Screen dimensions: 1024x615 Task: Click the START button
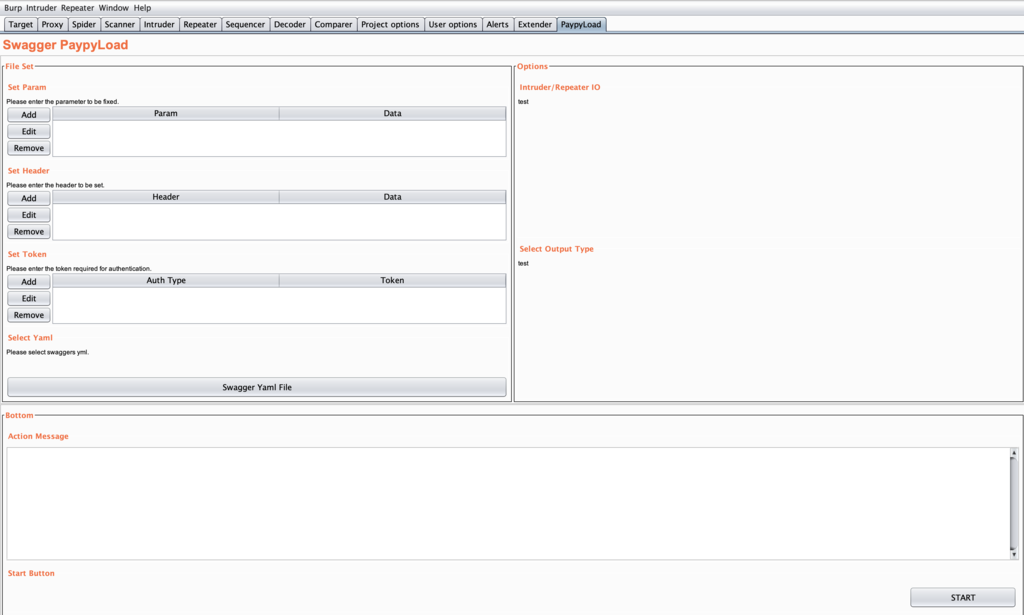pos(963,597)
